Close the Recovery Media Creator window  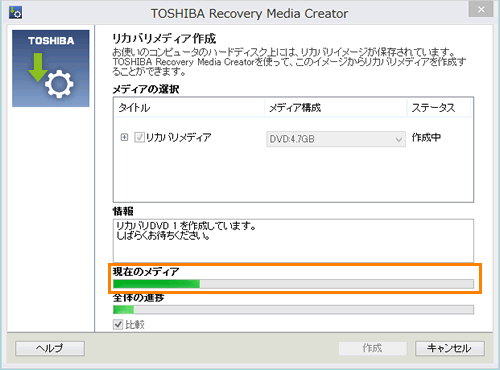coord(481,9)
